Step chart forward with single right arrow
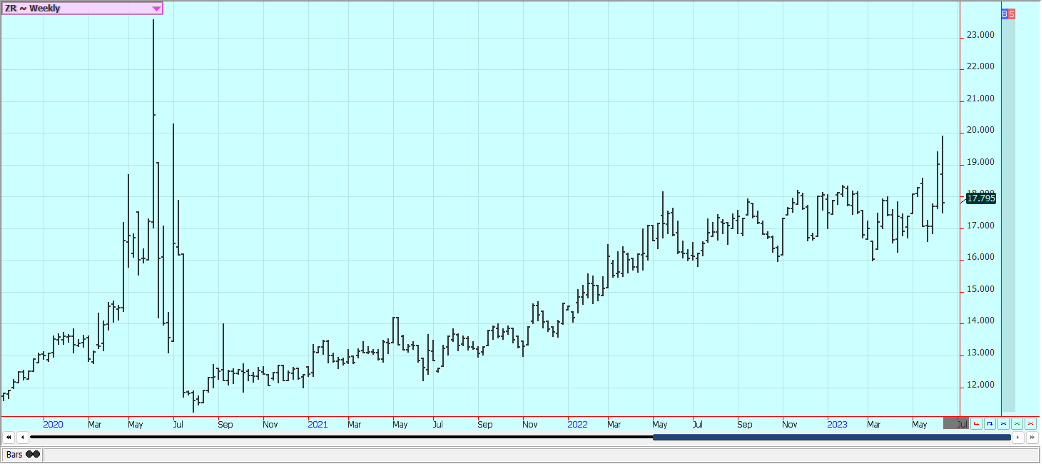 [x=1019, y=437]
